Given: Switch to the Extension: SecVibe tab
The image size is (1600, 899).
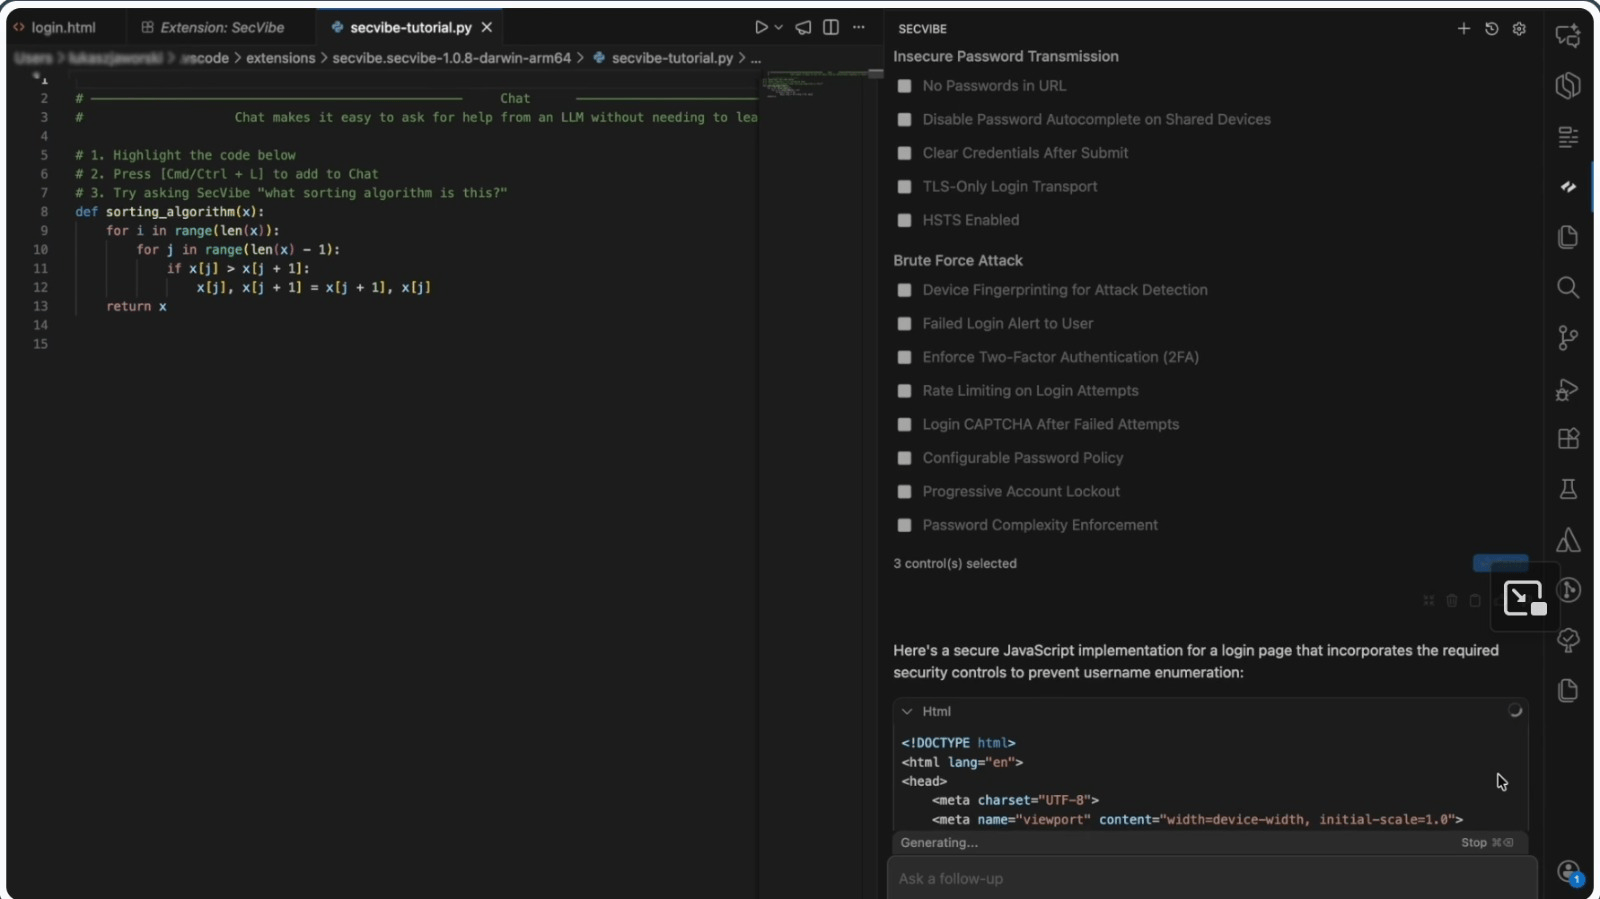Looking at the screenshot, I should click(221, 27).
